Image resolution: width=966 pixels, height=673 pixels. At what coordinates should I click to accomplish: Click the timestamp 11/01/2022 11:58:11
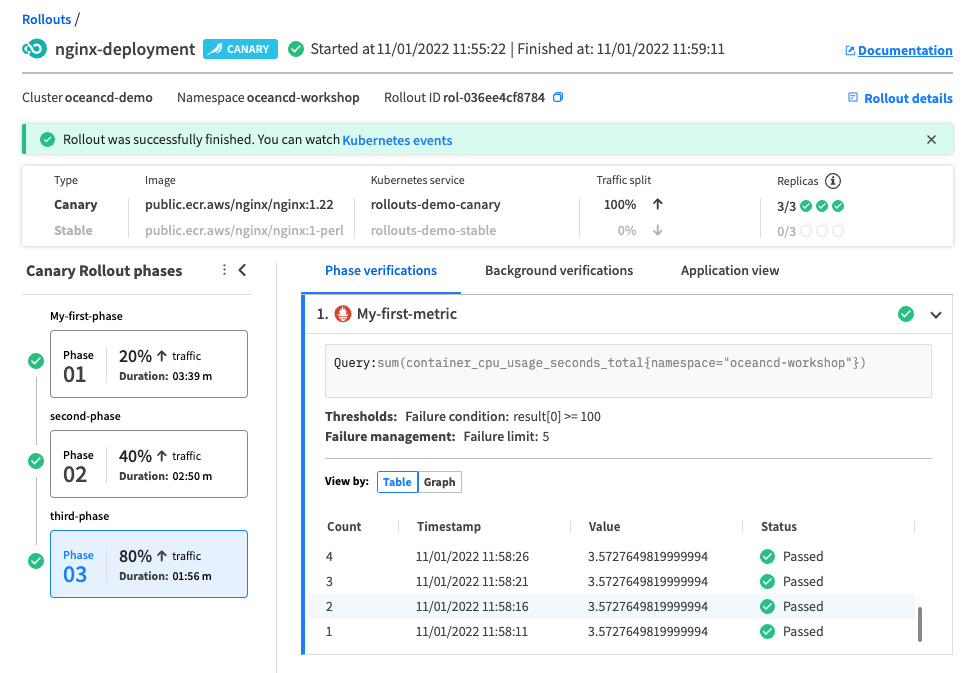(x=472, y=632)
